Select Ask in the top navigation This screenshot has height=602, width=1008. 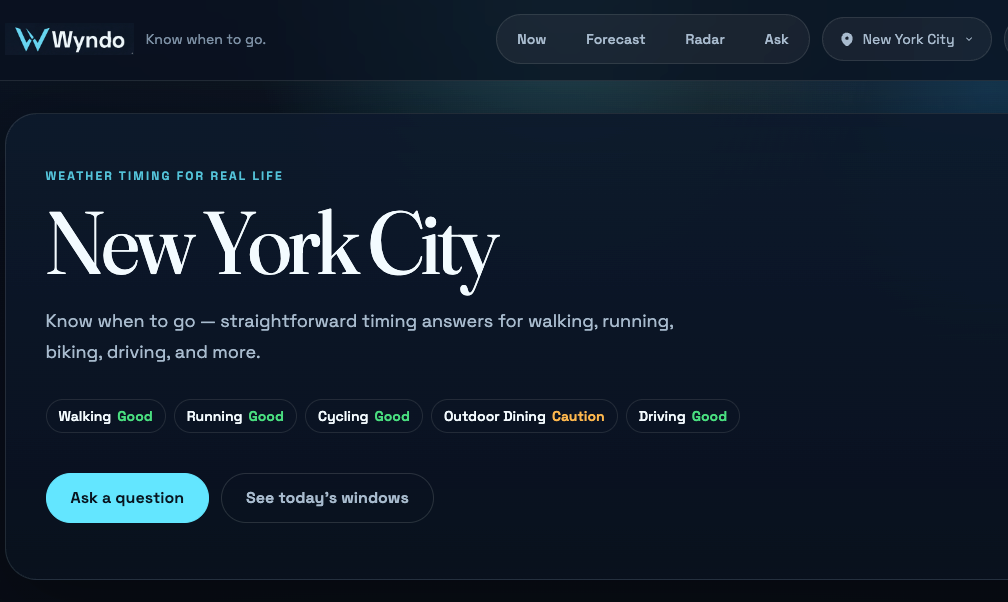[x=776, y=40]
